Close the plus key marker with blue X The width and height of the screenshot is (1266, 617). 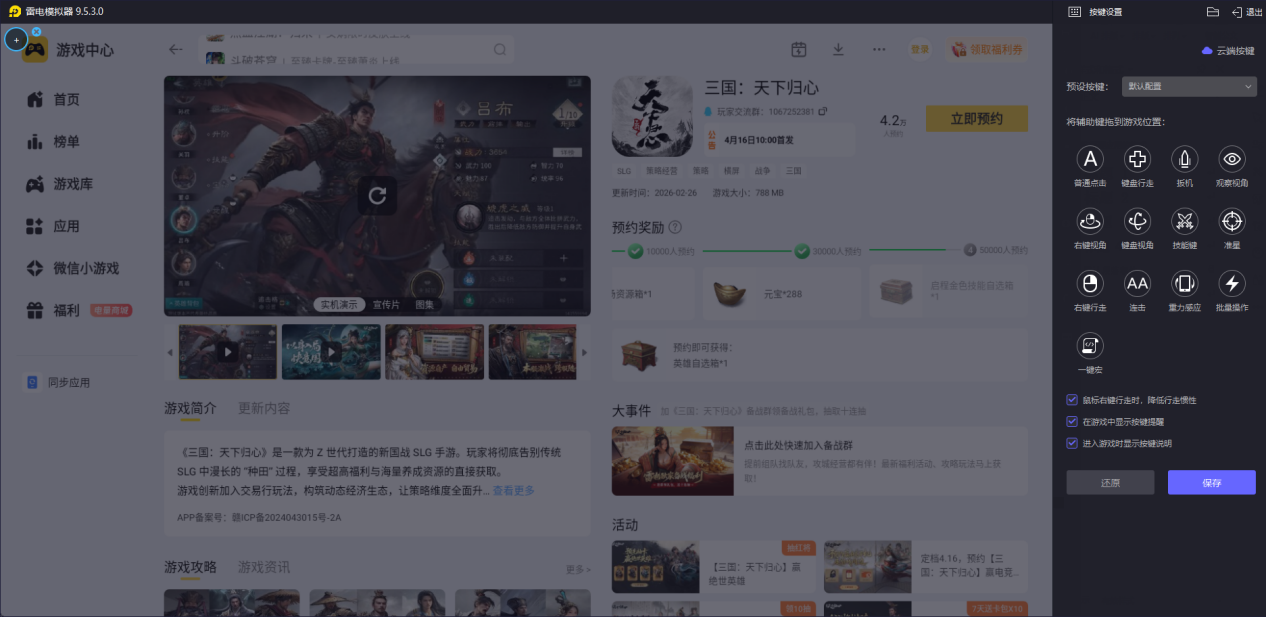click(36, 32)
